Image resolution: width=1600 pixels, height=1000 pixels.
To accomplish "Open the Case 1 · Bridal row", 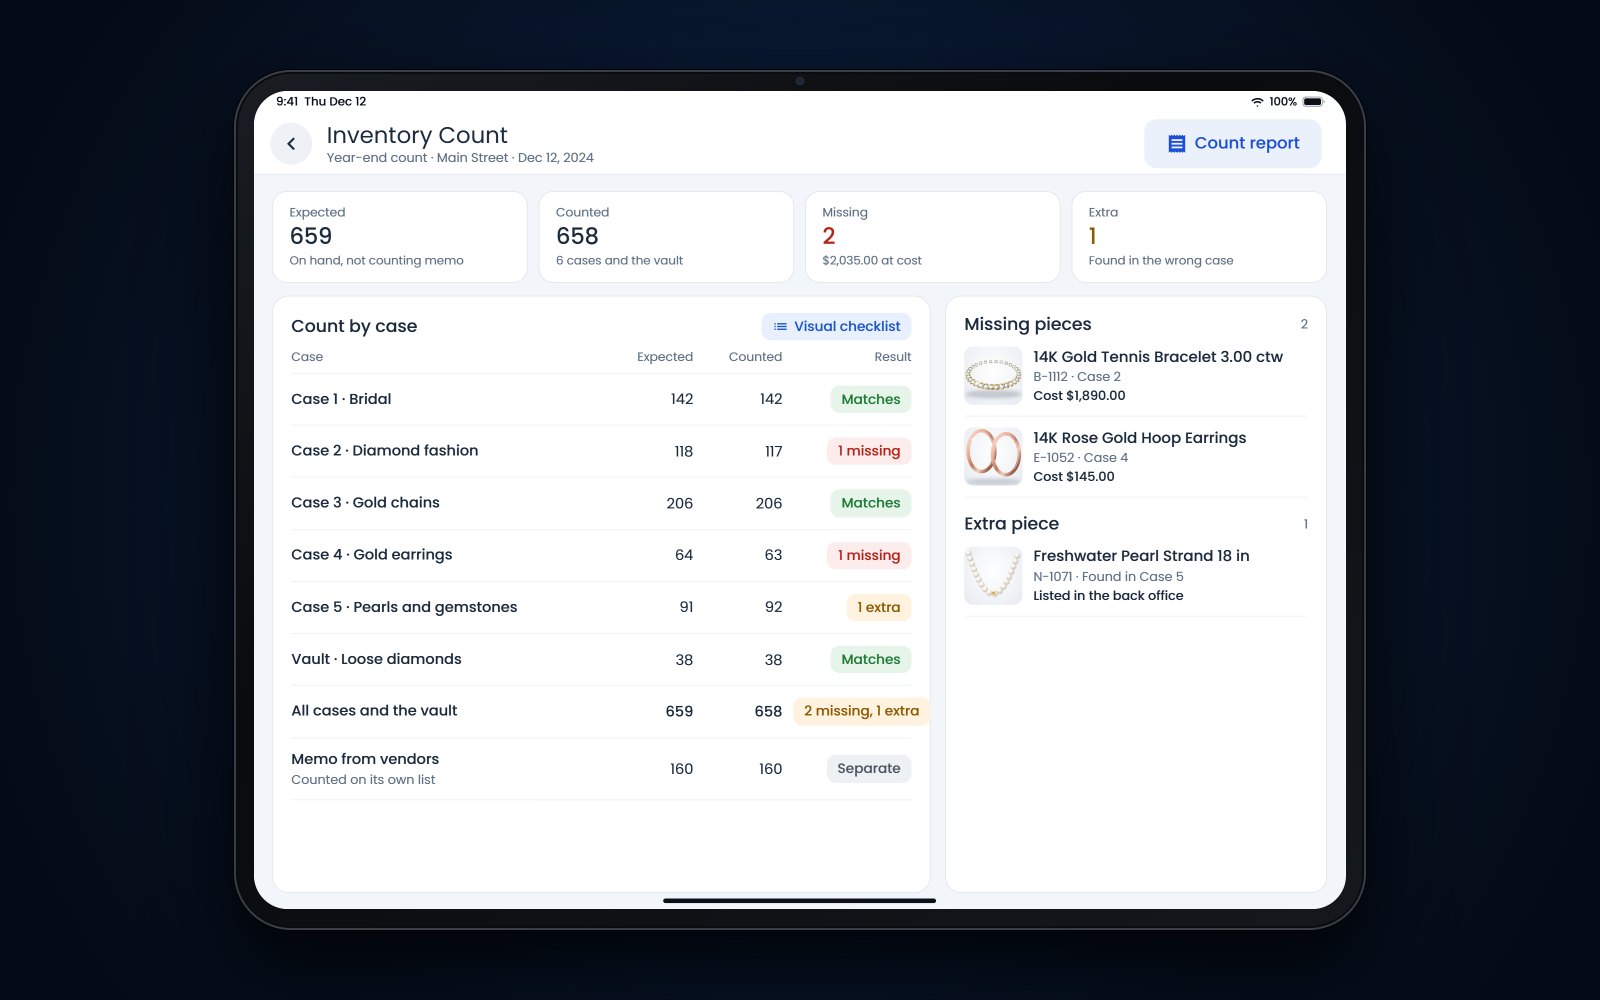I will click(x=601, y=399).
